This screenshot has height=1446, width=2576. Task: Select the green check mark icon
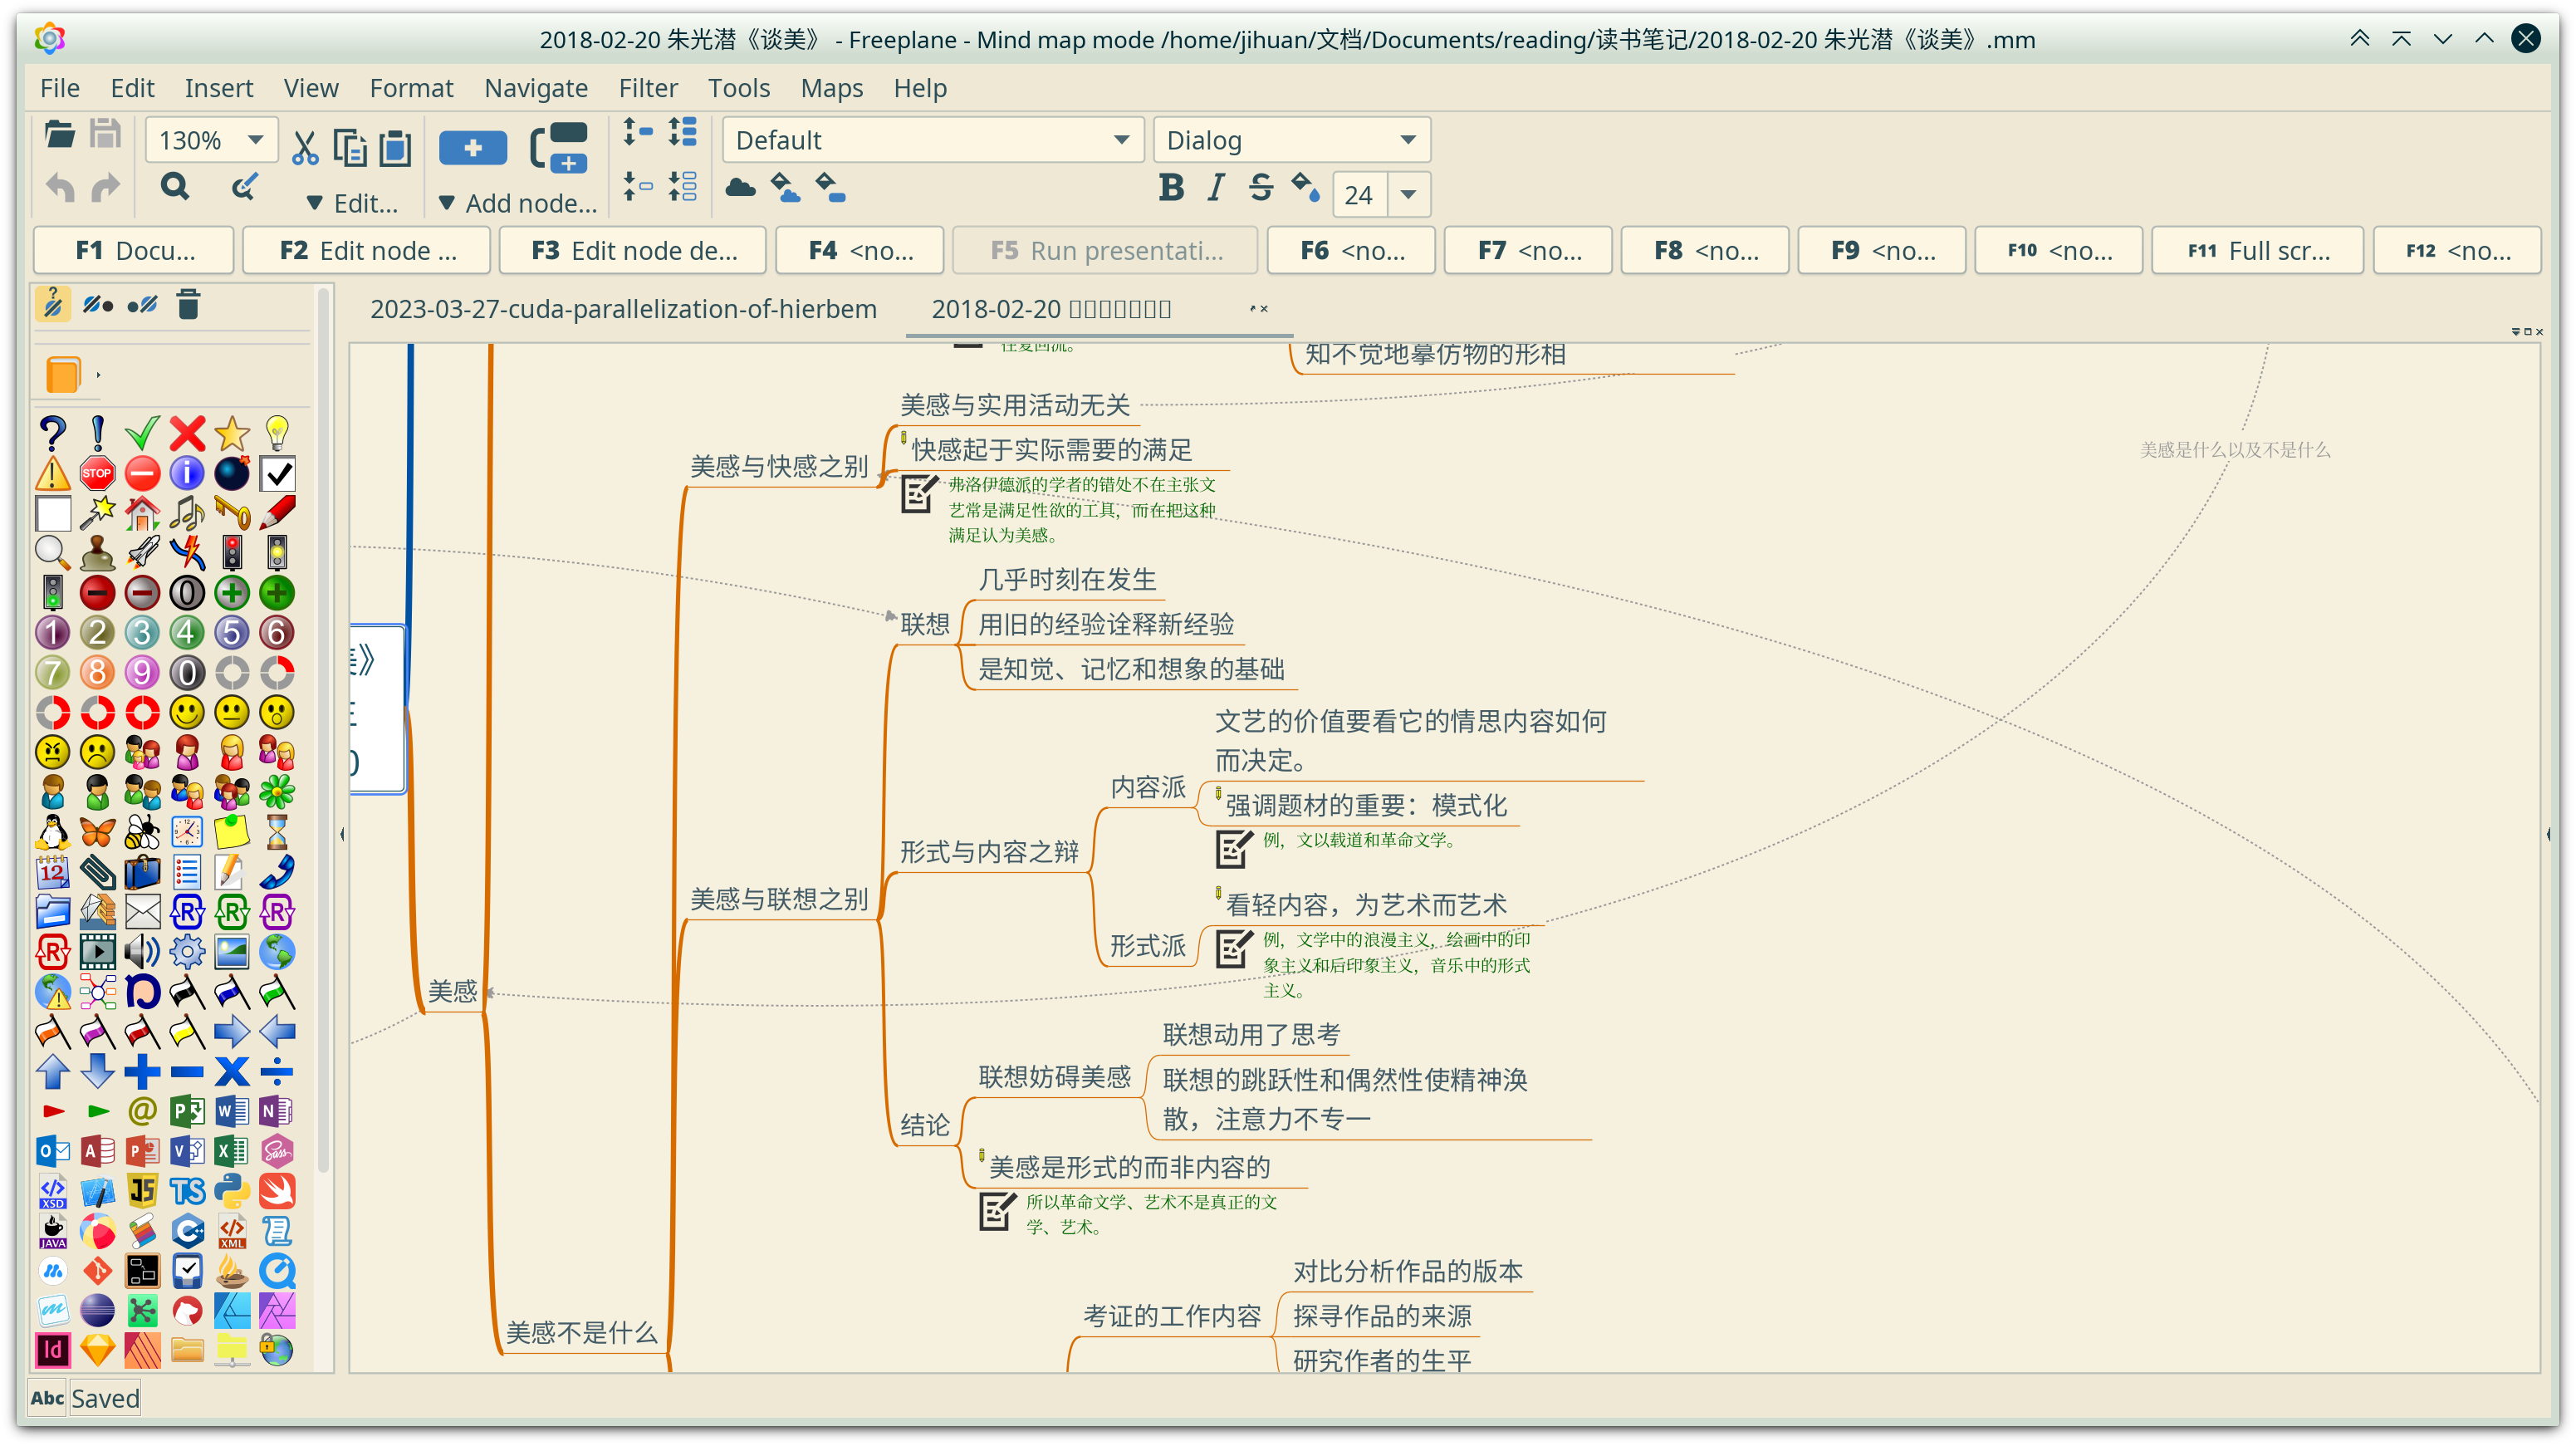click(x=142, y=433)
